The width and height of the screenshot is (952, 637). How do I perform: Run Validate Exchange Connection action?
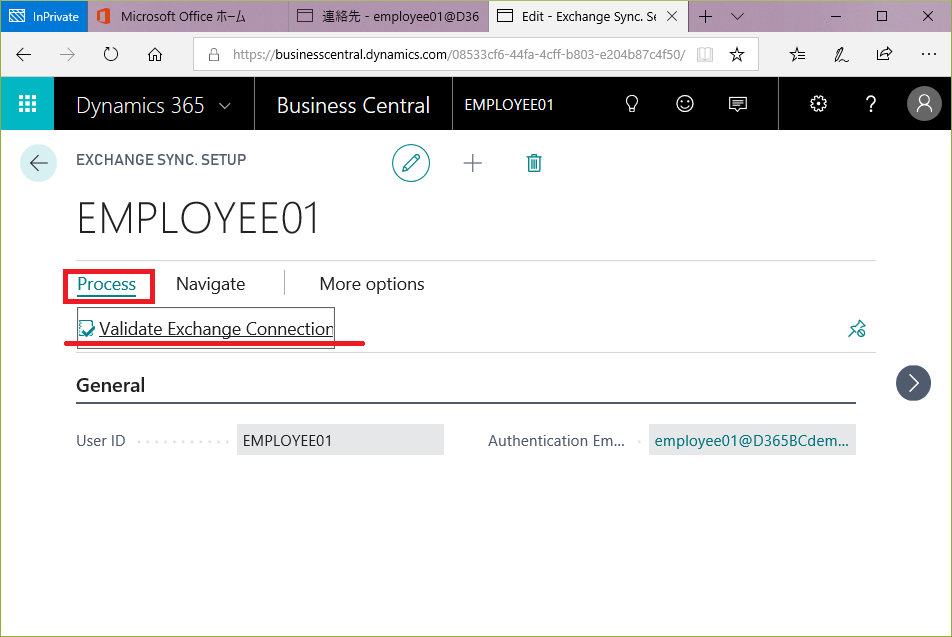pos(206,329)
